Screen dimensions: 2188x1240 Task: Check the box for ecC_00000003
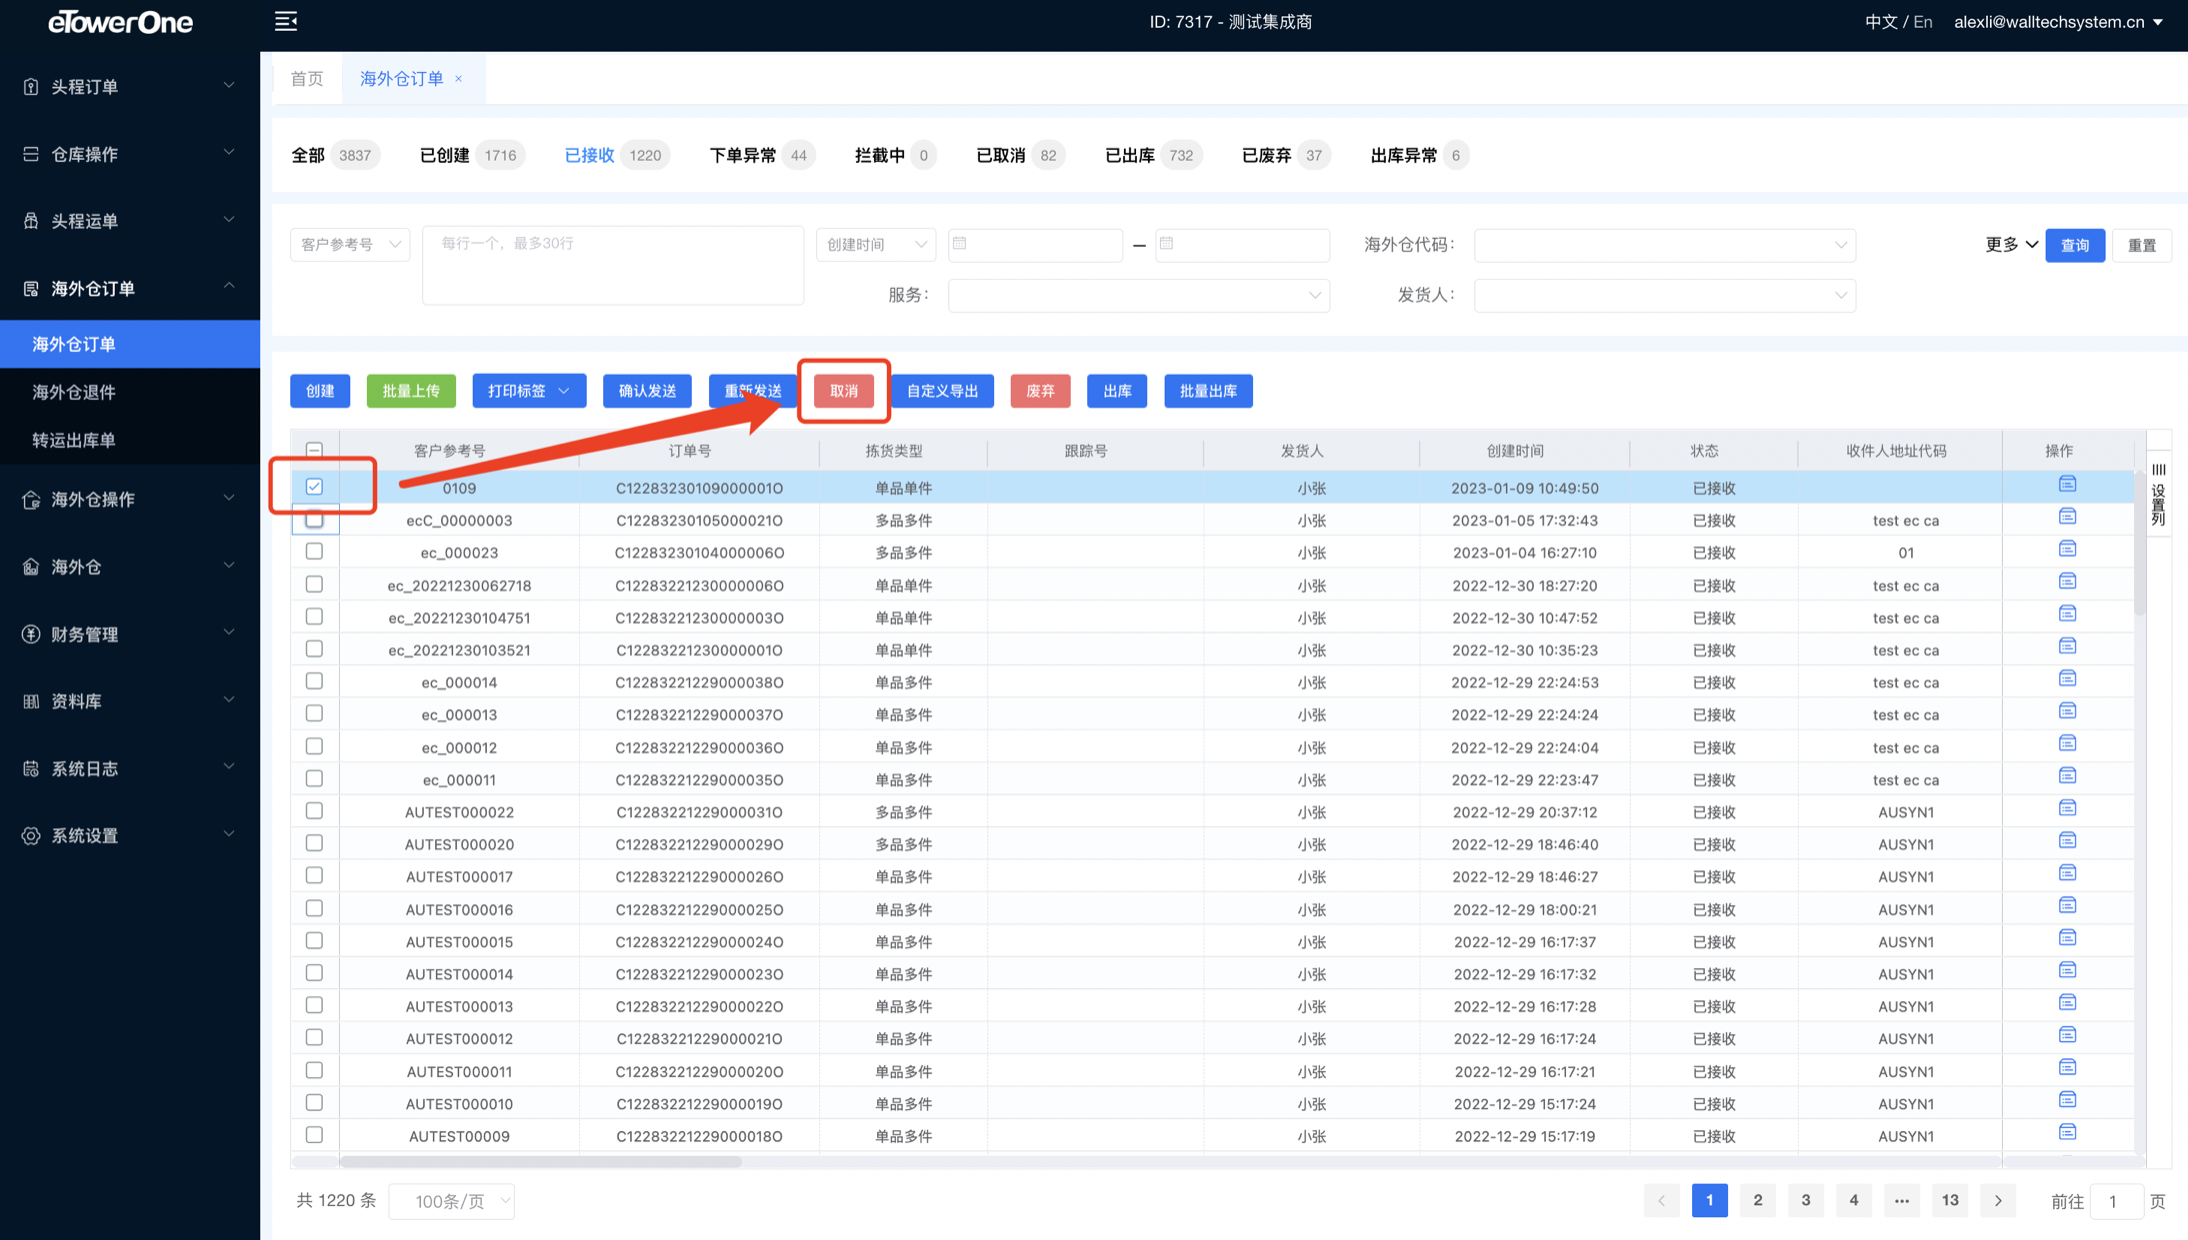coord(314,519)
